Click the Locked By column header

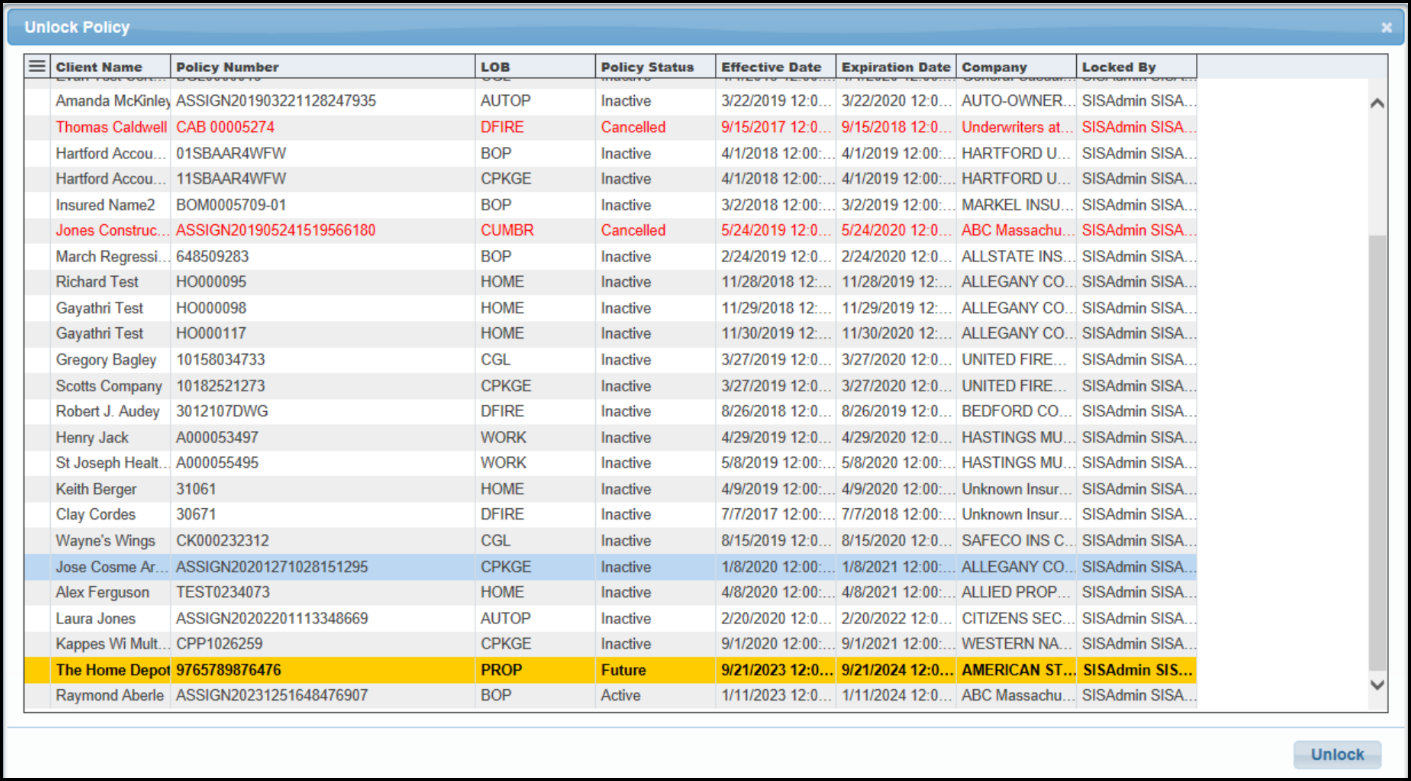(1136, 67)
